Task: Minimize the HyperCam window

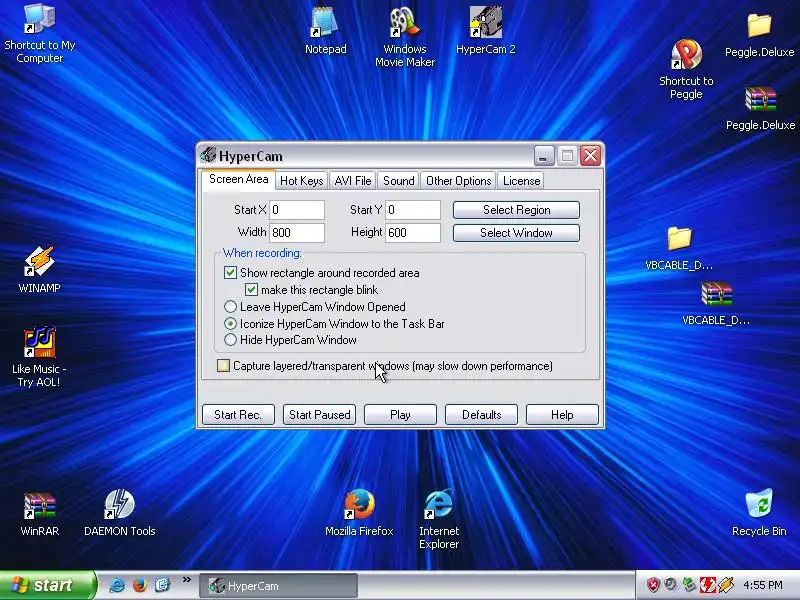Action: click(544, 156)
